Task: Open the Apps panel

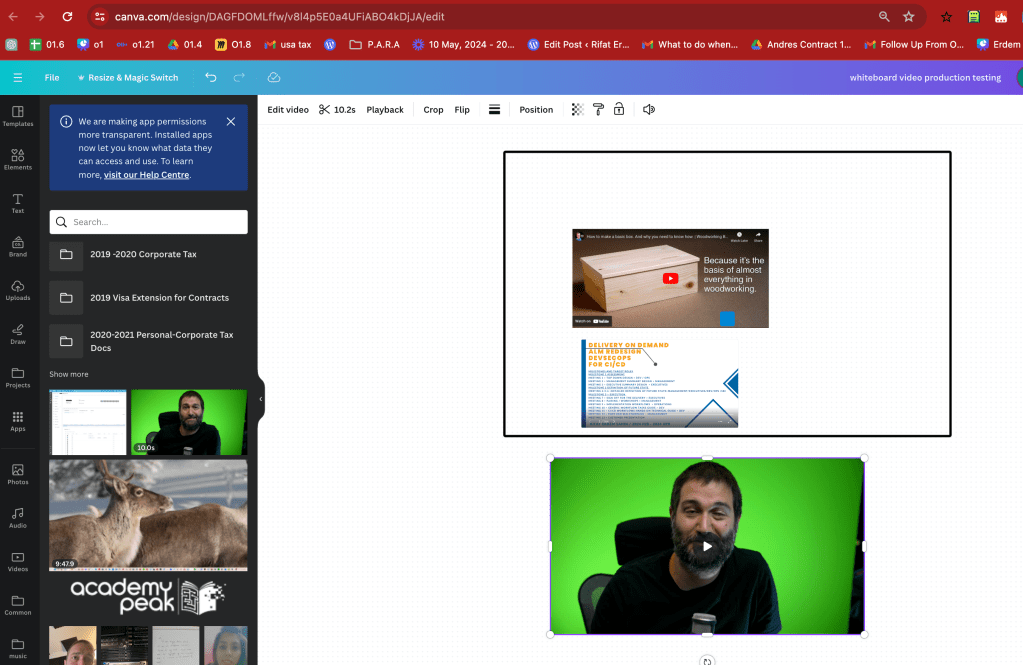Action: [x=18, y=422]
